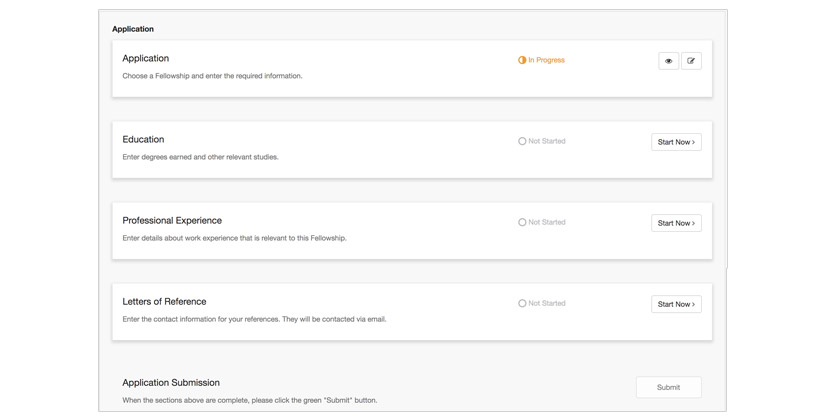This screenshot has height=420, width=820.
Task: Click the Not Started label for Education
Action: (546, 141)
